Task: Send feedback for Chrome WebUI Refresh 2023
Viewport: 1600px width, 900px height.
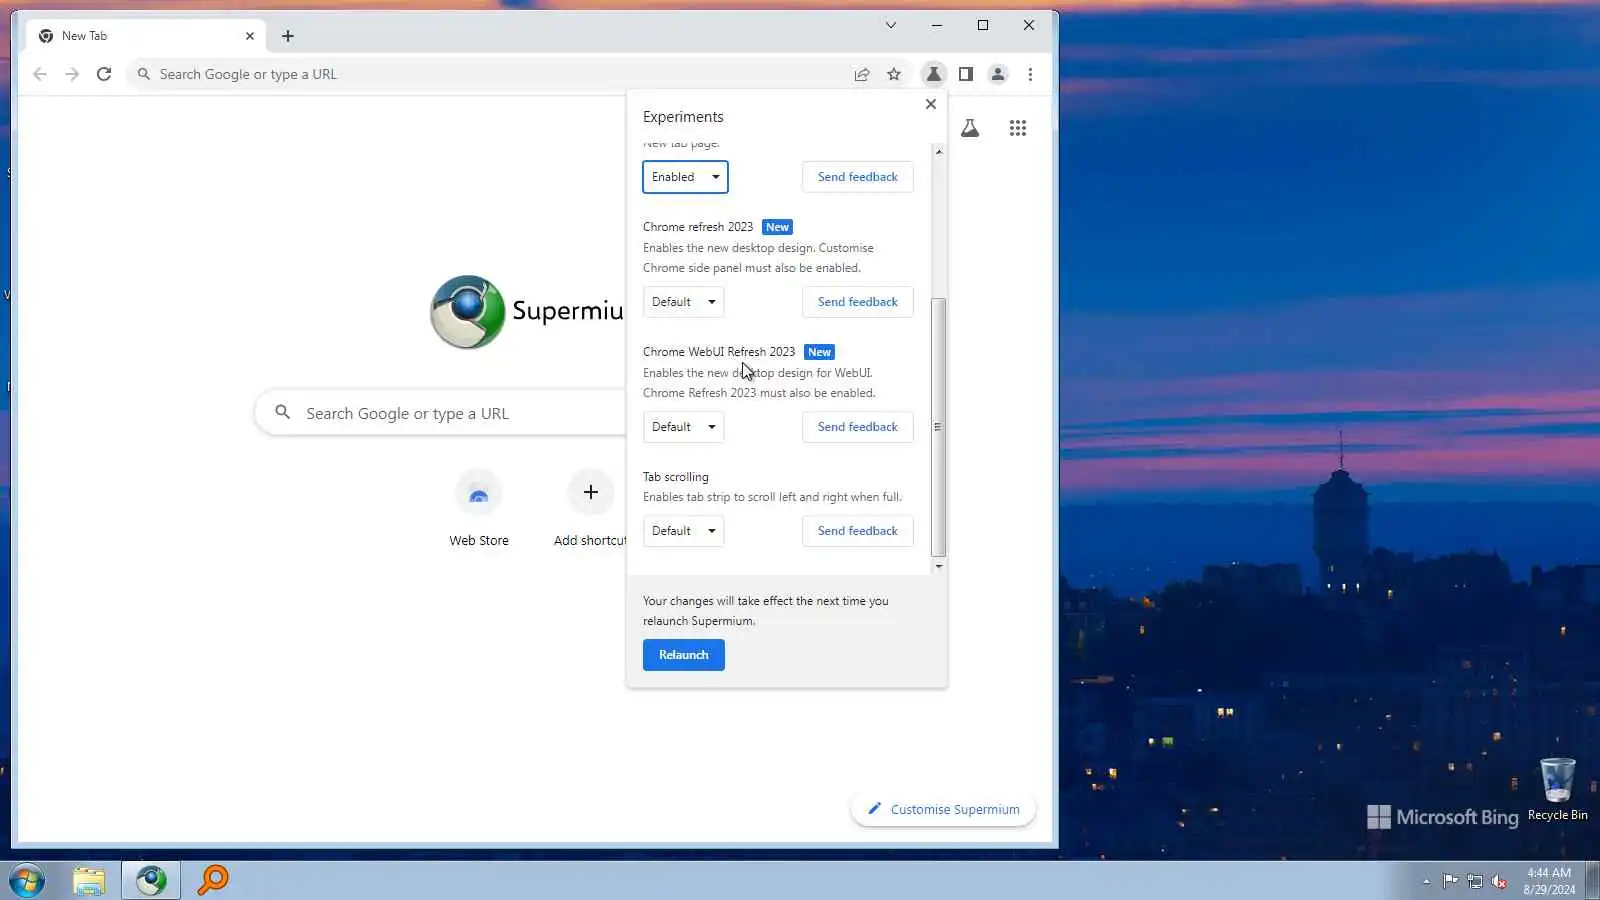Action: click(x=858, y=427)
